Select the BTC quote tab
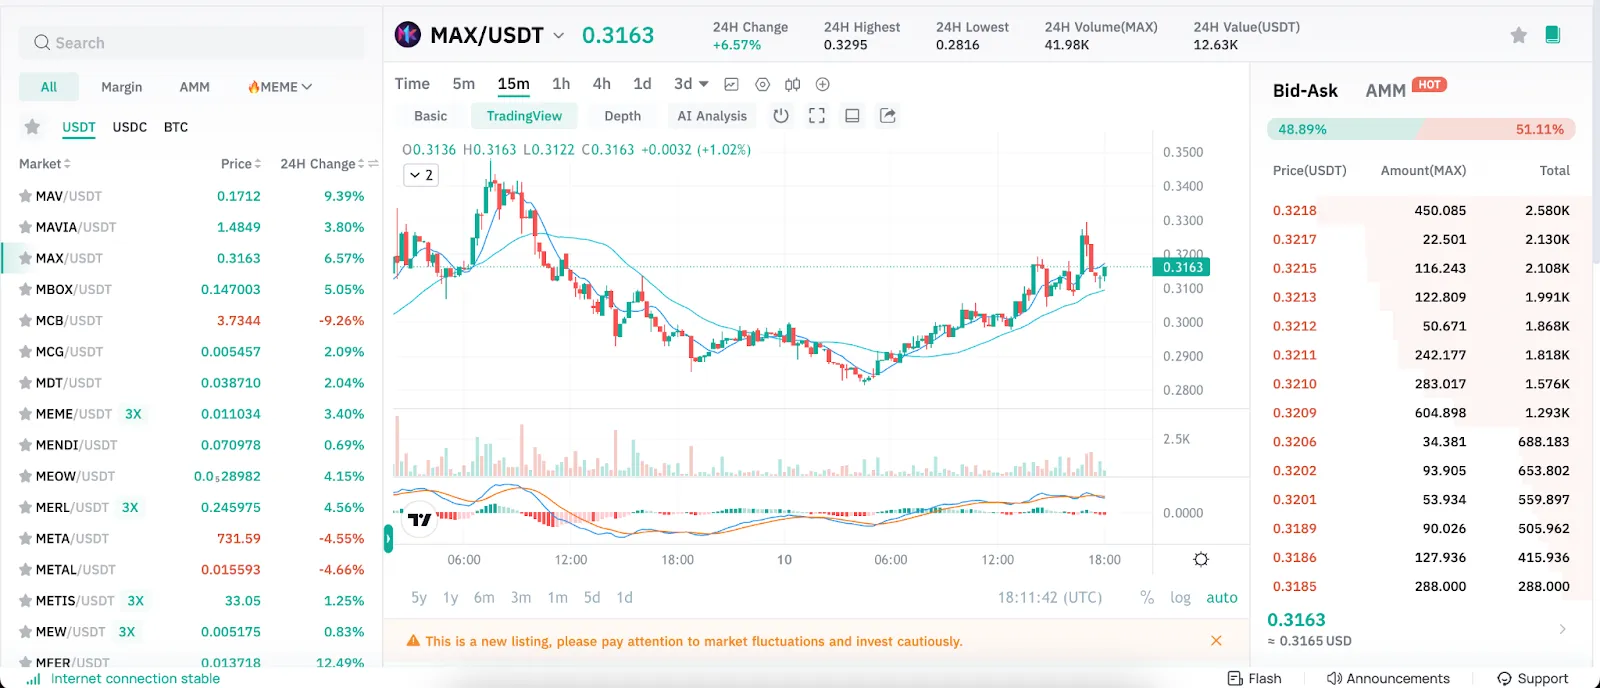 coord(176,127)
